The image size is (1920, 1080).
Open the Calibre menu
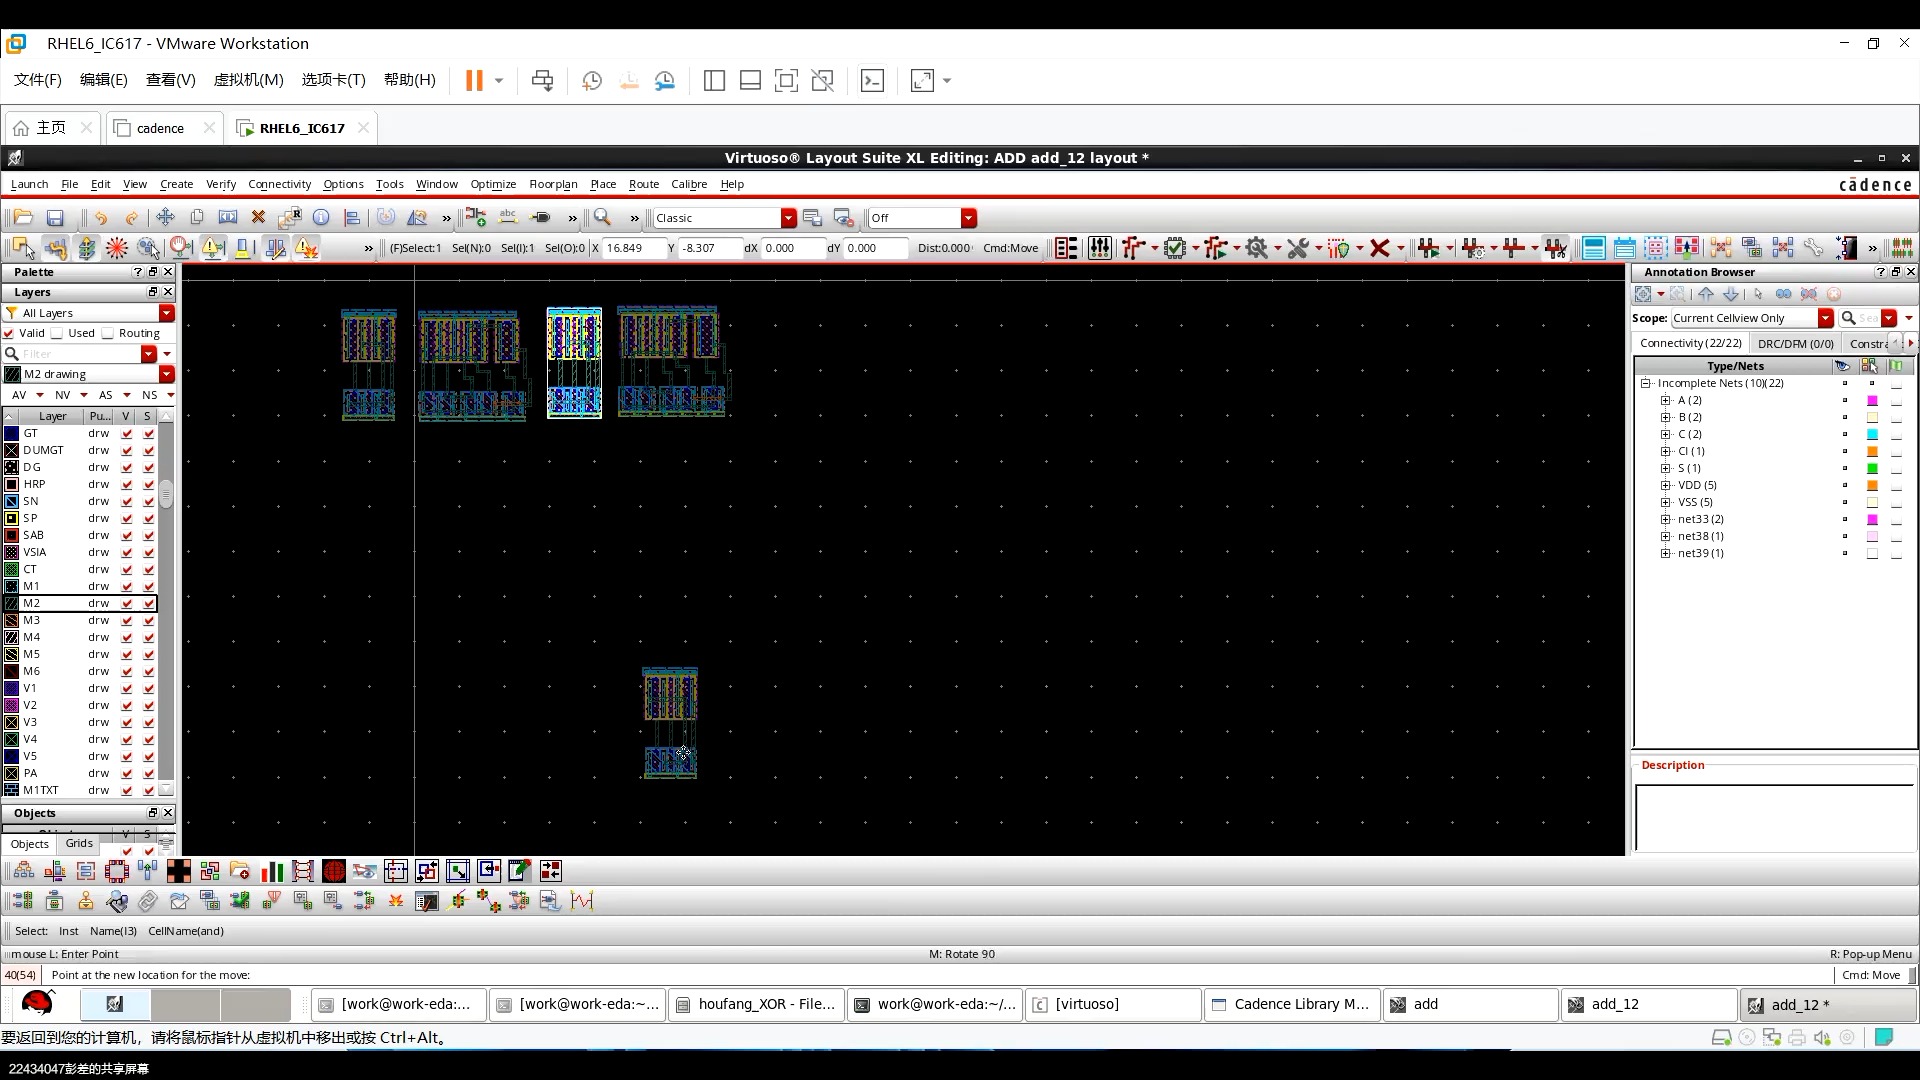[x=688, y=184]
